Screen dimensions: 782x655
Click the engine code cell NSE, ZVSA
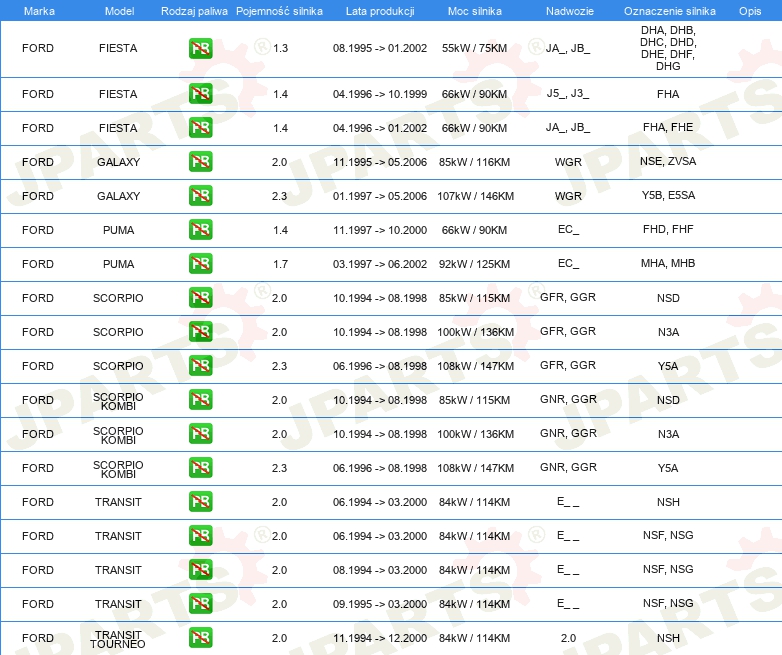pos(668,161)
